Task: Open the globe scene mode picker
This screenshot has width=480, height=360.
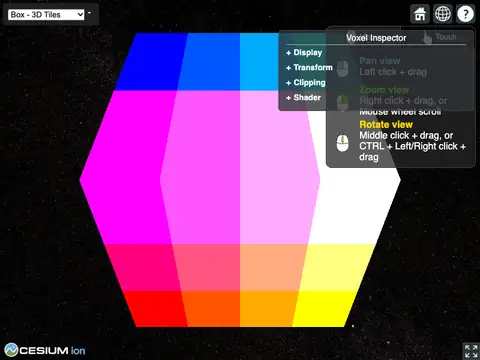Action: coord(443,14)
